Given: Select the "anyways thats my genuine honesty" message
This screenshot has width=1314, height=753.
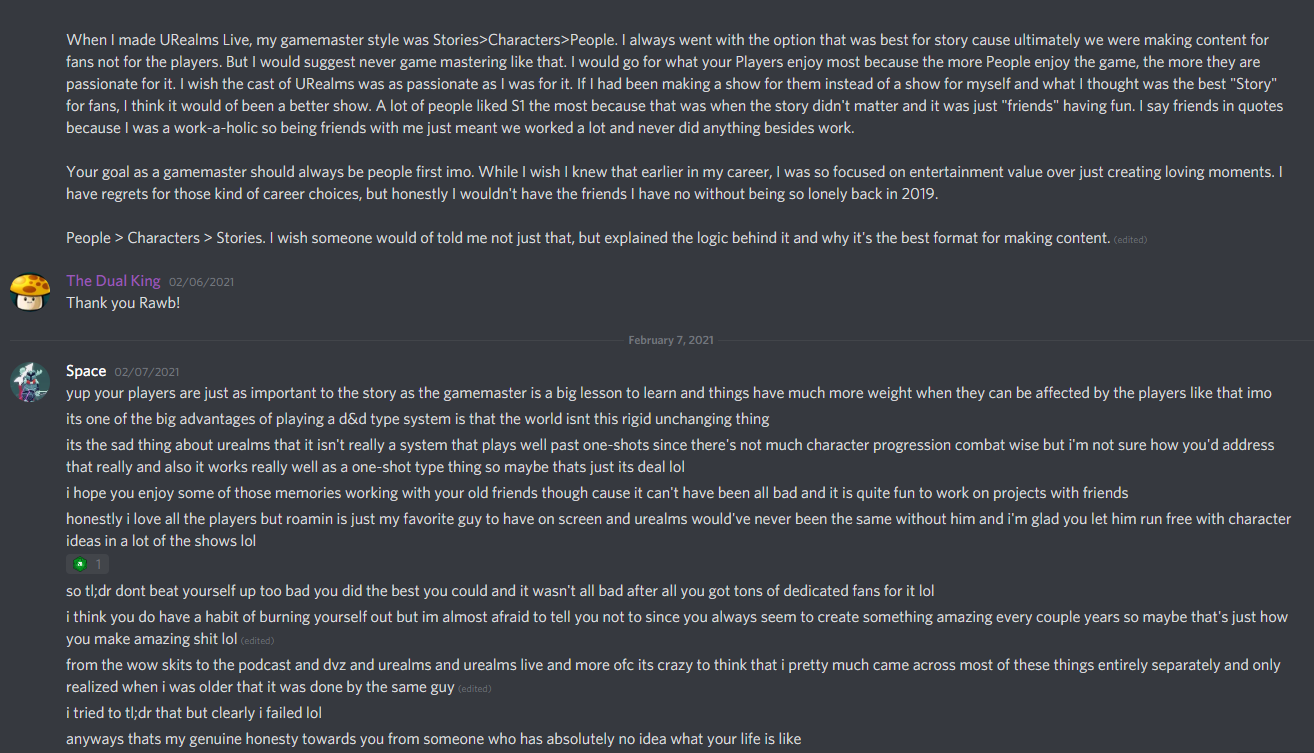Looking at the screenshot, I should (434, 739).
